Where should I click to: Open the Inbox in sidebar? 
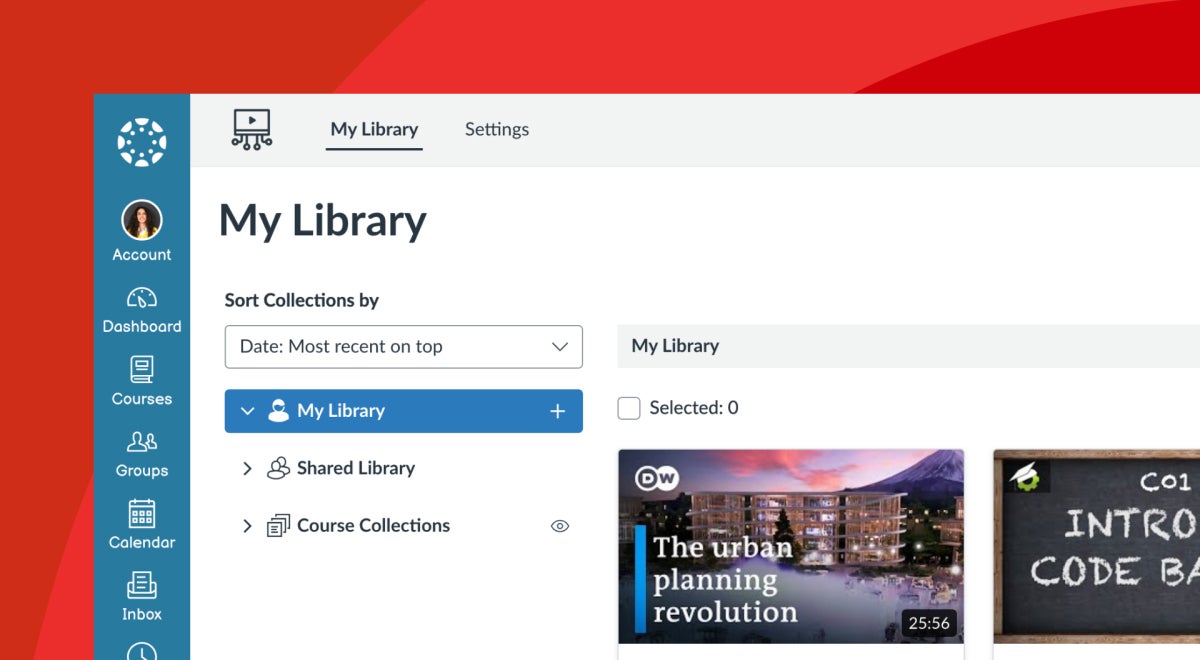(x=142, y=598)
